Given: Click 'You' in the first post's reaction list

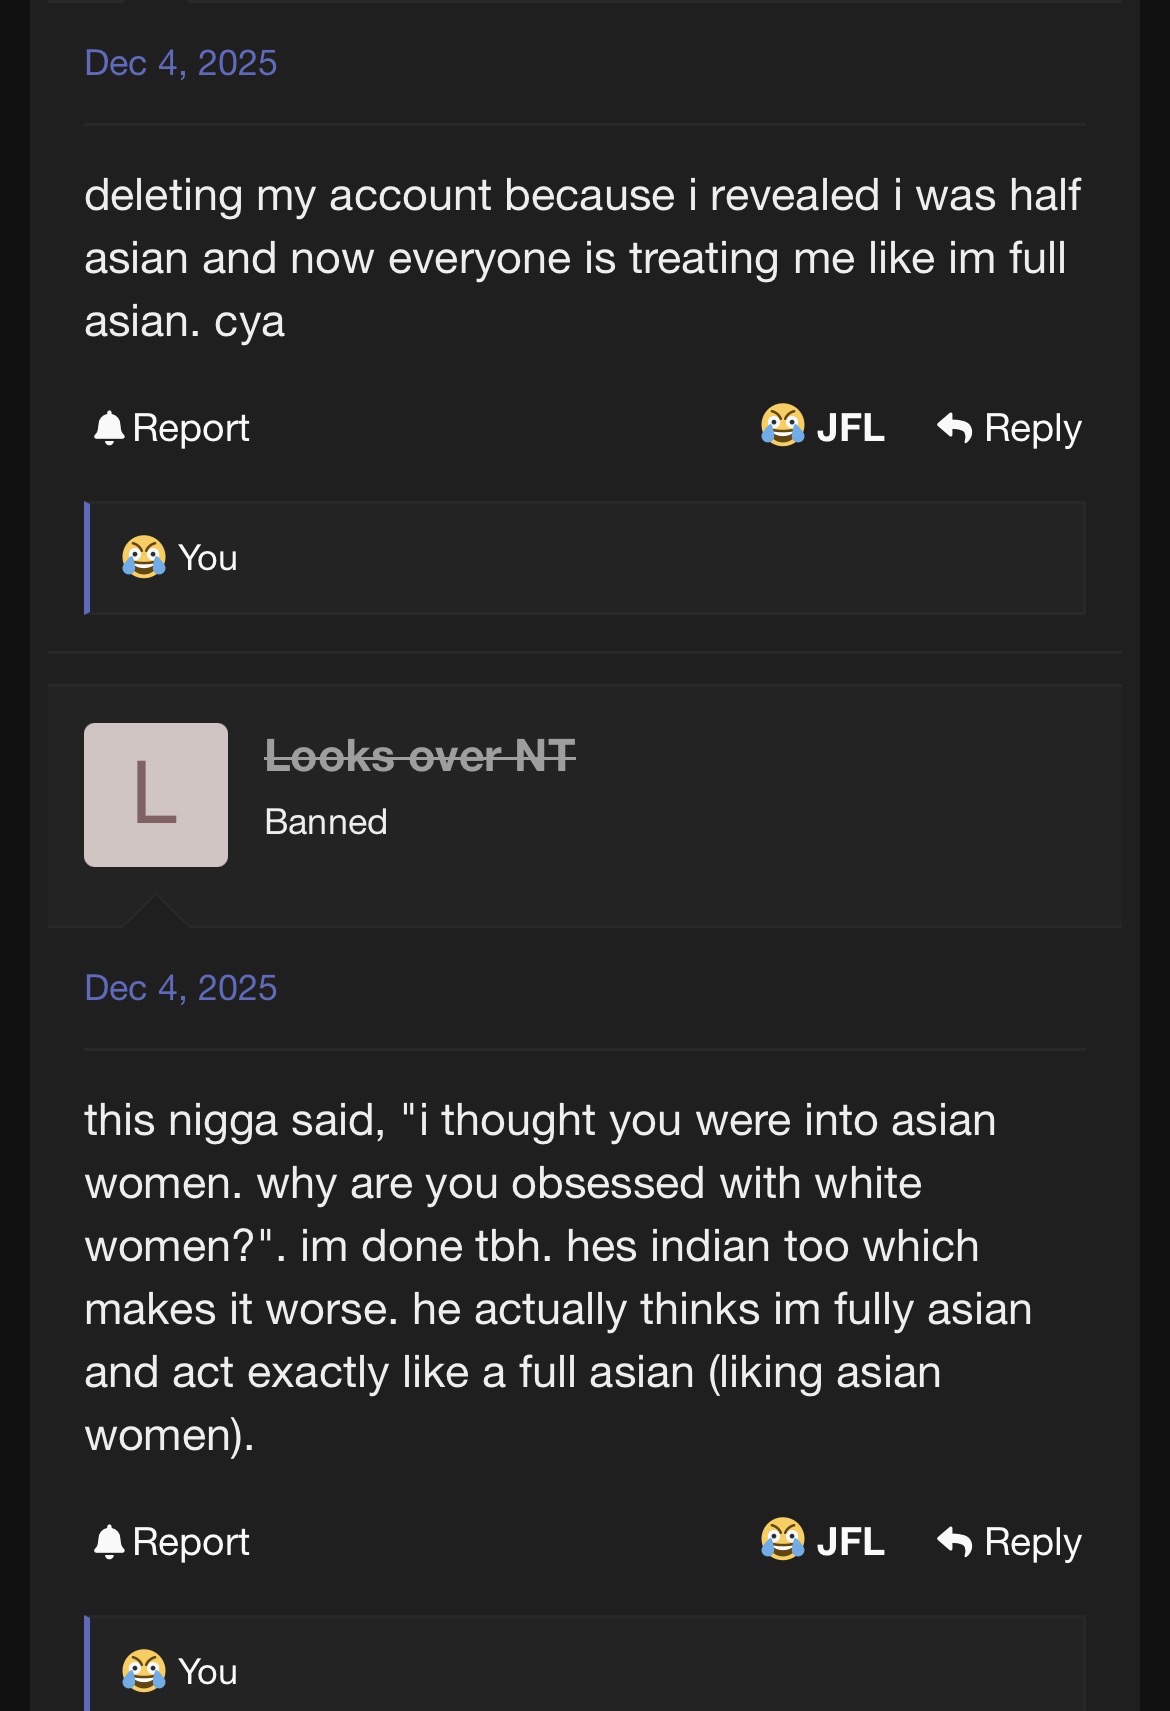Looking at the screenshot, I should [x=208, y=558].
